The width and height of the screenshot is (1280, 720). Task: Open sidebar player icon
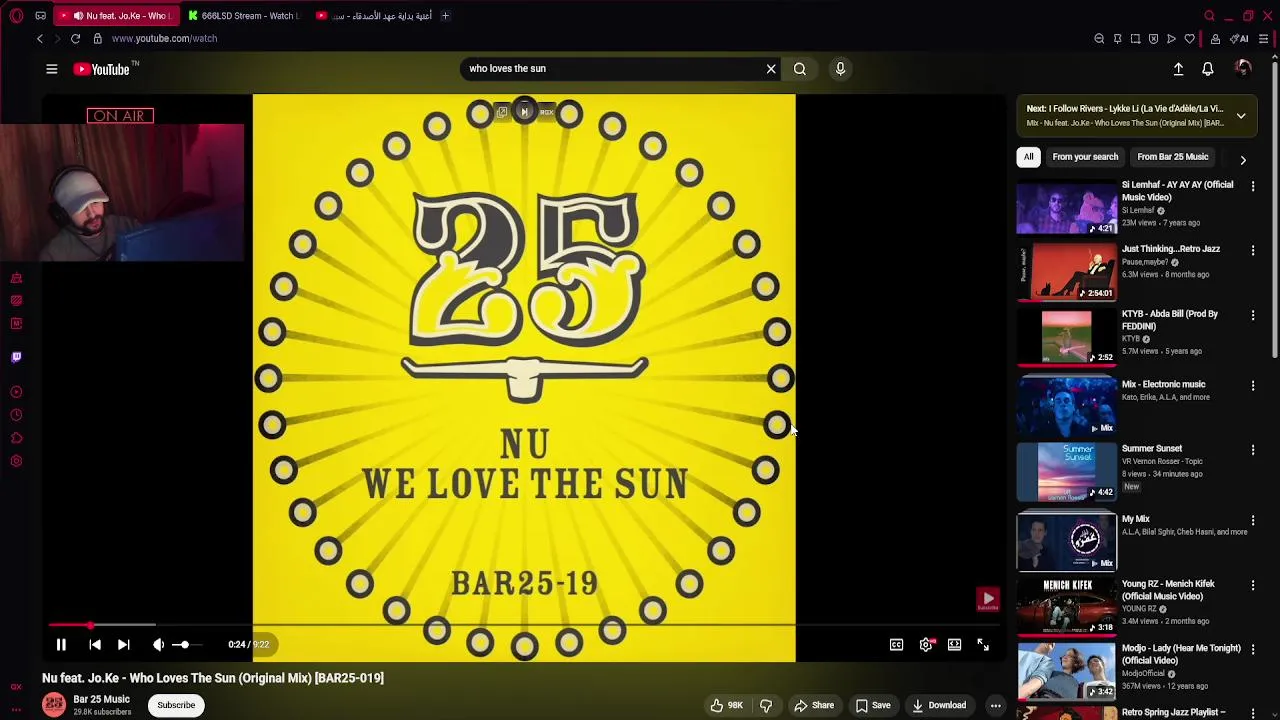(x=16, y=392)
